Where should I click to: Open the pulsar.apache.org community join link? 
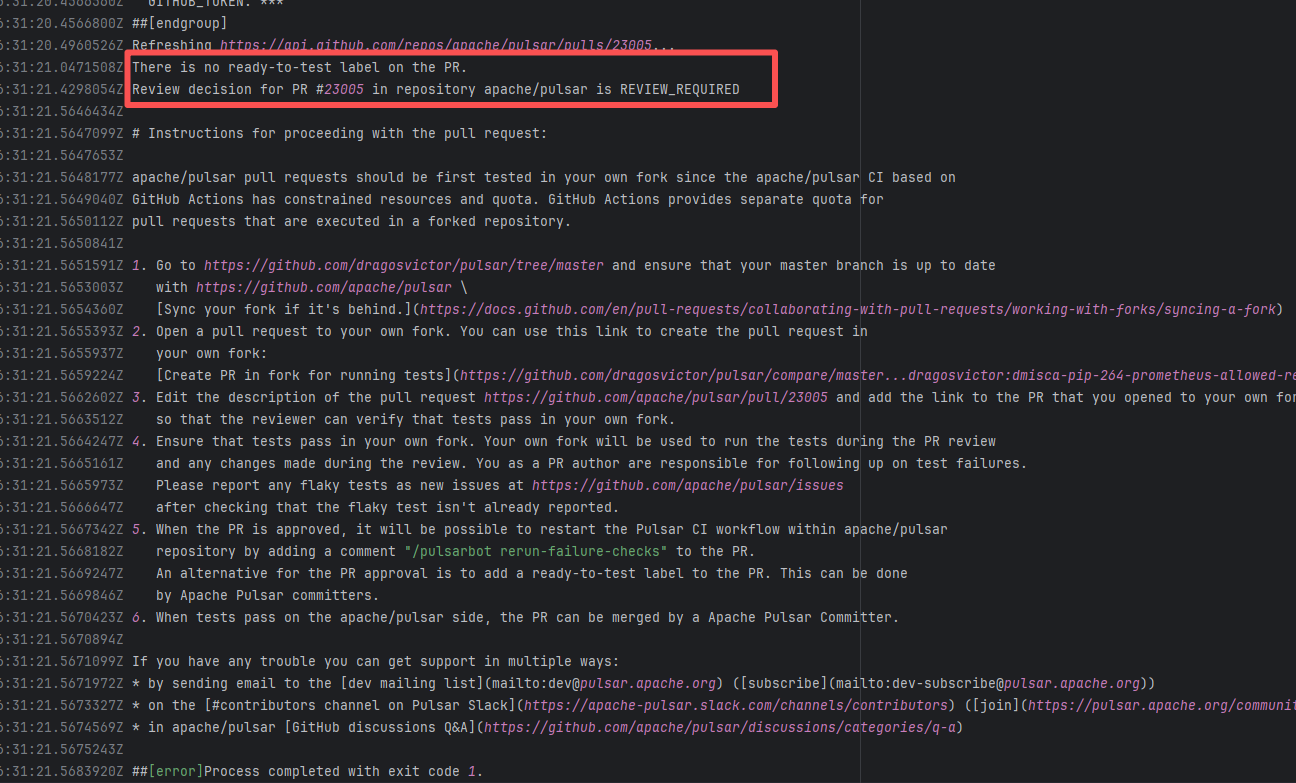(x=1160, y=706)
